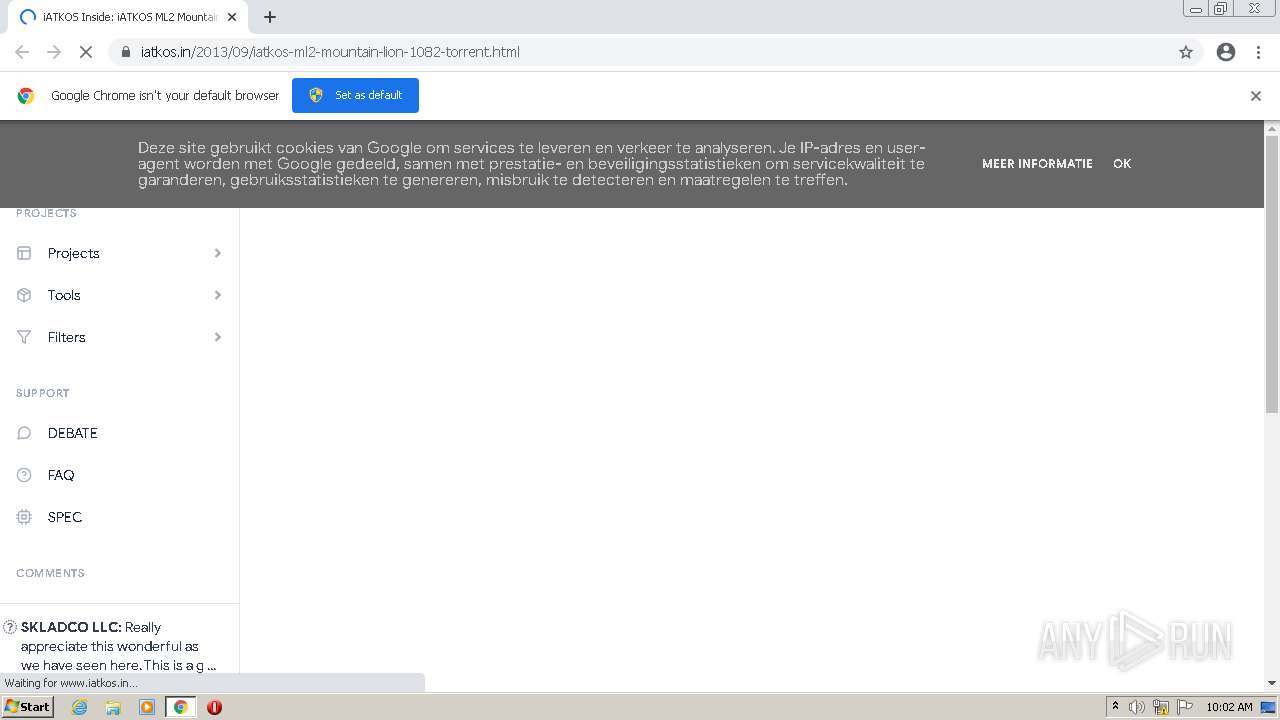1280x720 pixels.
Task: Open SKLADCO LLC comment
Action: click(118, 646)
